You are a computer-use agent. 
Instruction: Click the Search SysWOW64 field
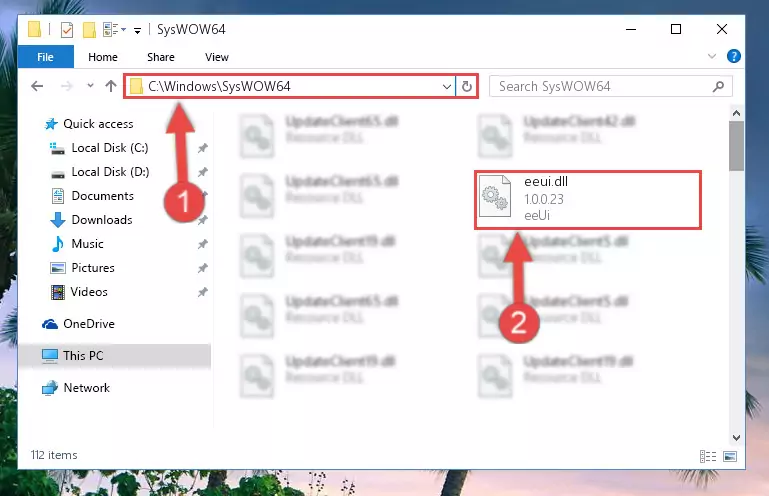pyautogui.click(x=611, y=86)
